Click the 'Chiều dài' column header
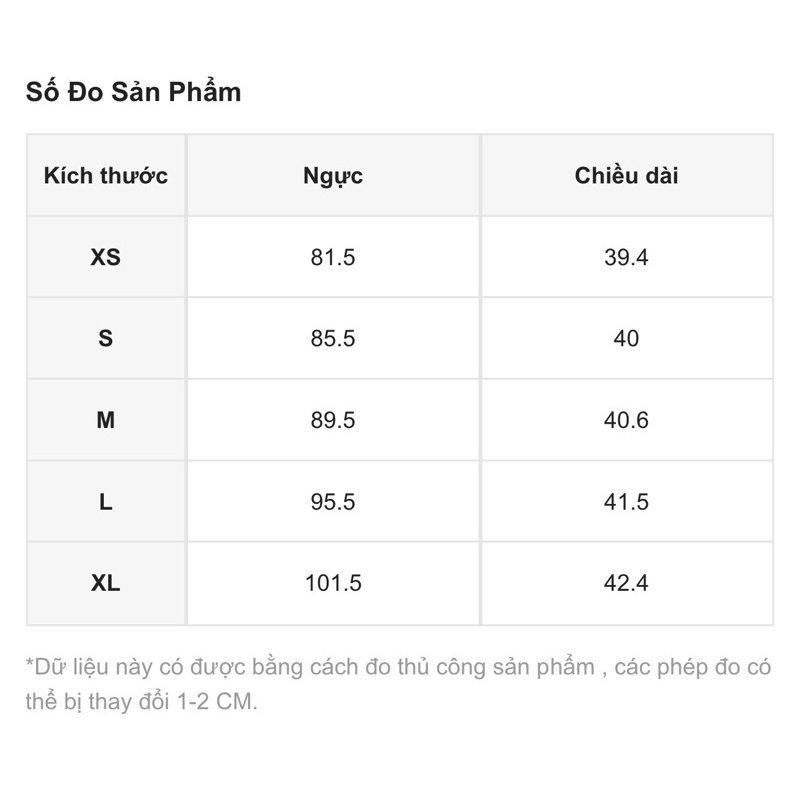The width and height of the screenshot is (800, 800). [x=627, y=176]
